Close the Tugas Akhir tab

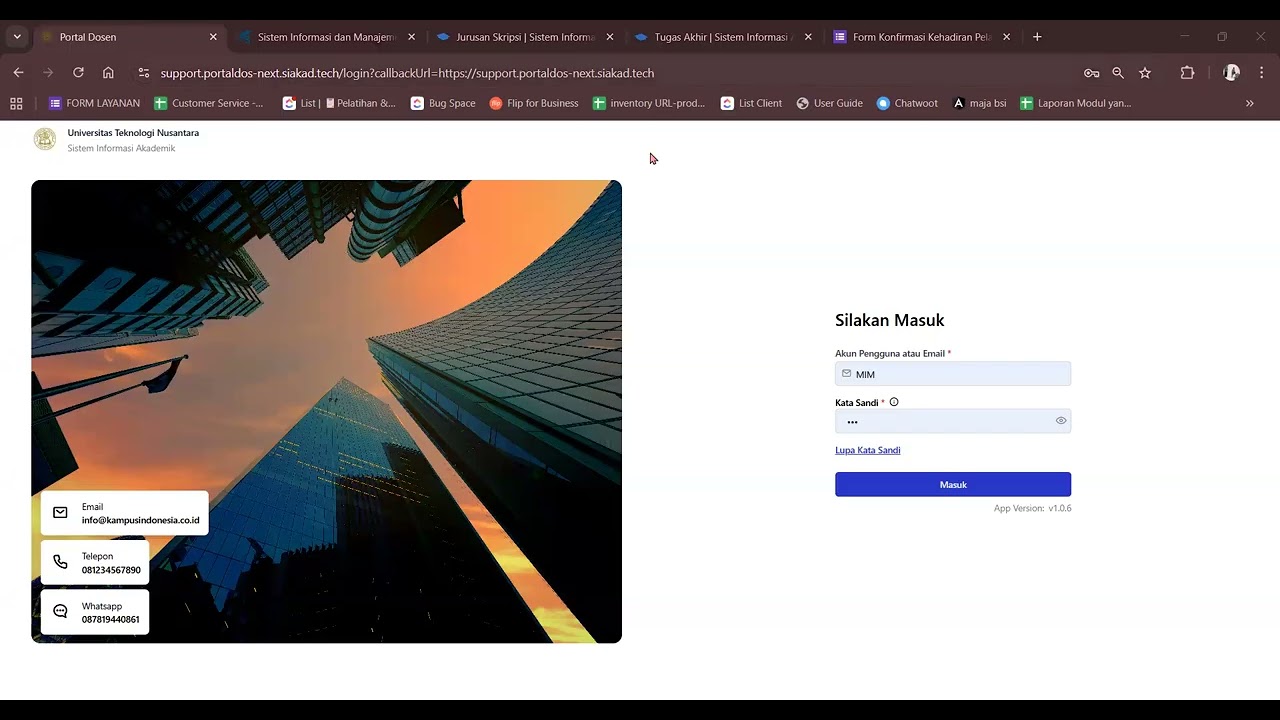(808, 37)
